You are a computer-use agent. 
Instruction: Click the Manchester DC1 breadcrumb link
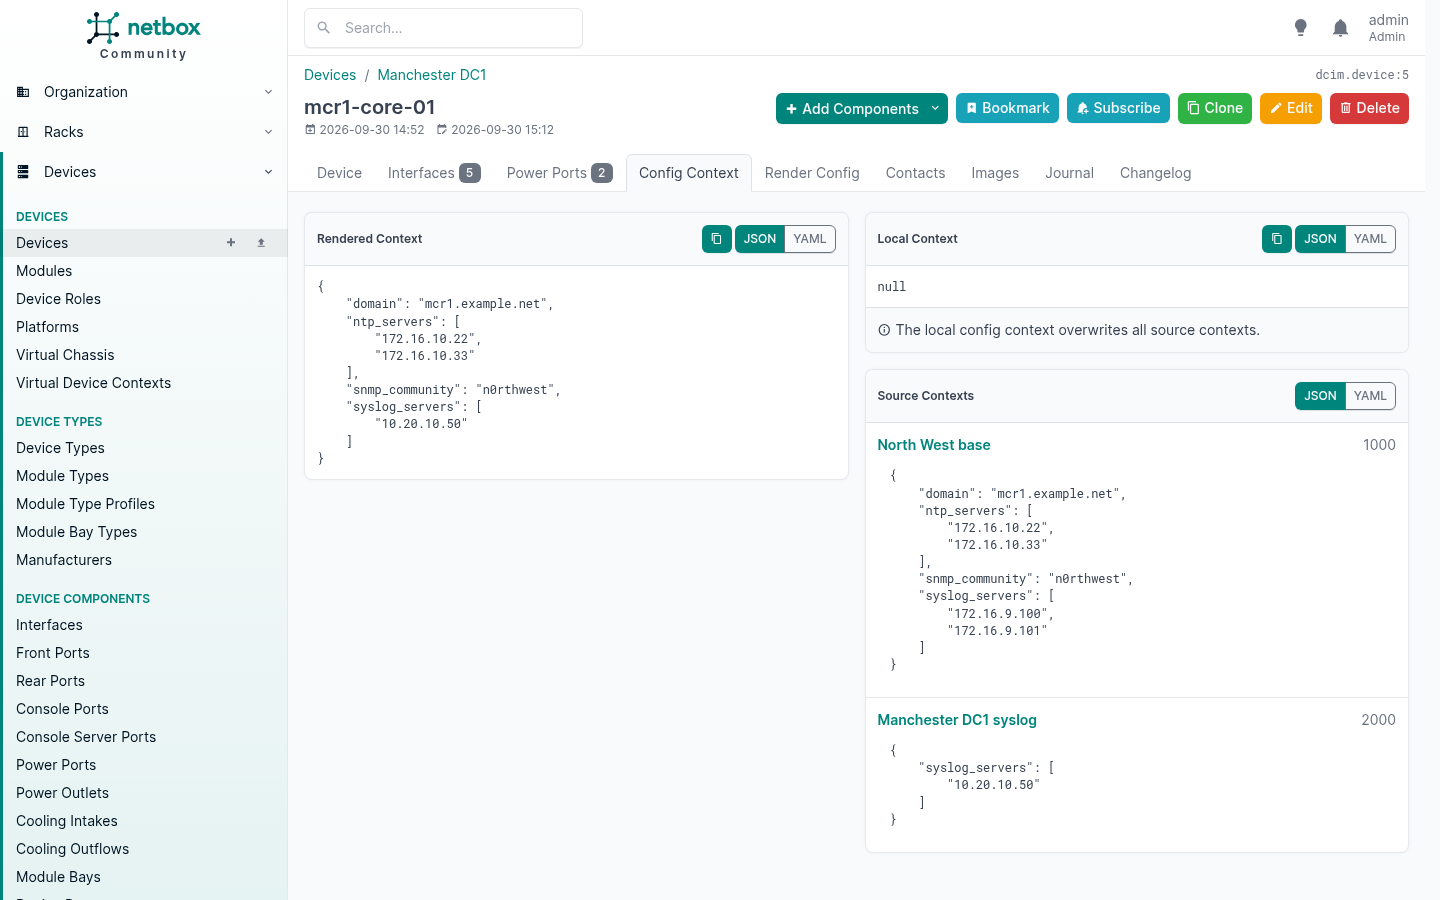click(432, 75)
